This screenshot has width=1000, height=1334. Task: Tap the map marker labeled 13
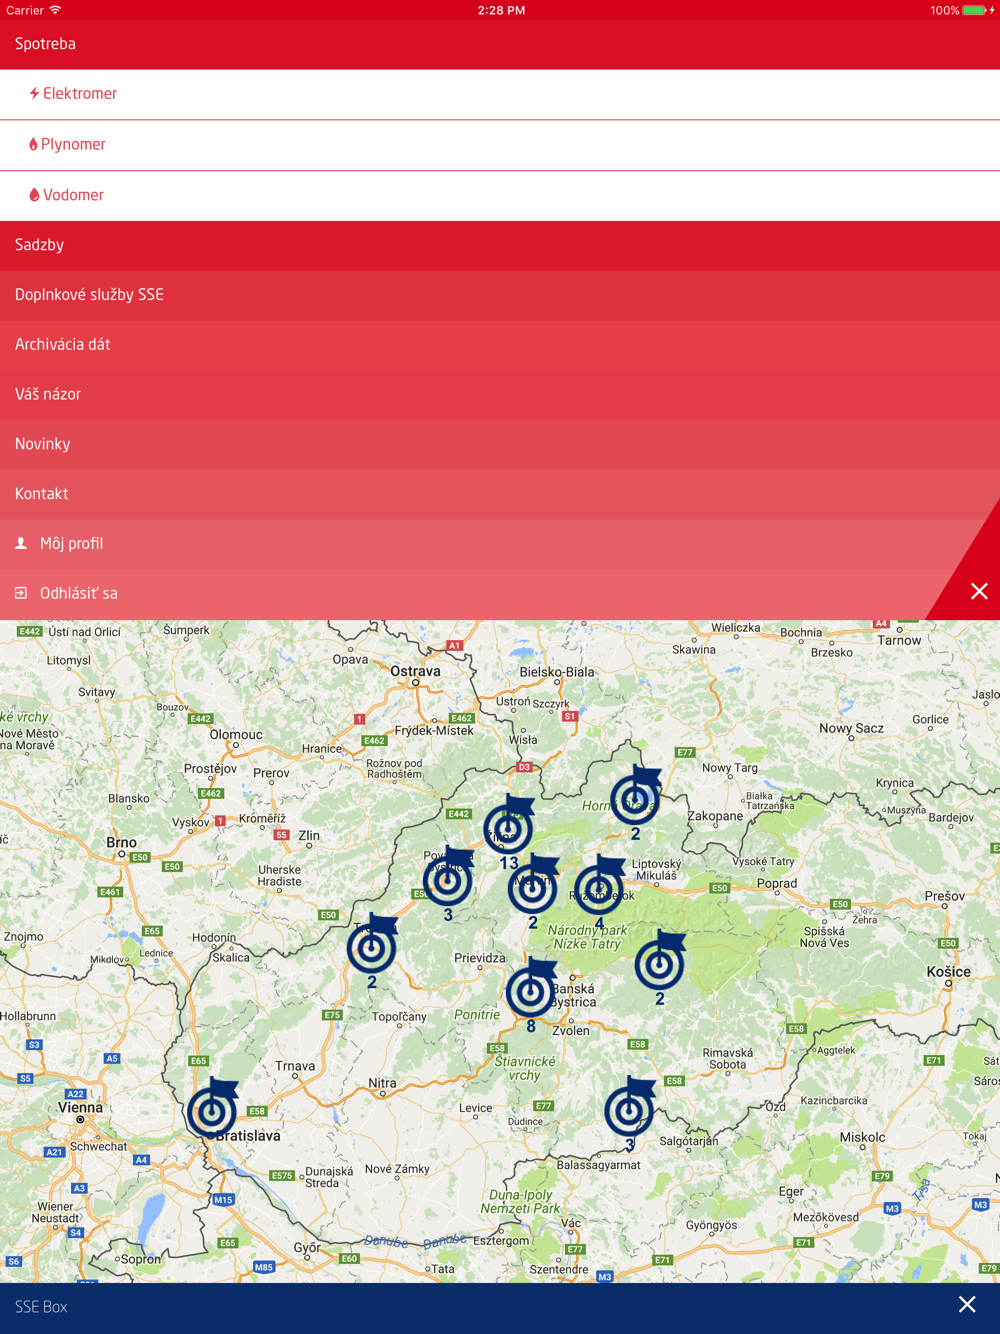tap(508, 828)
